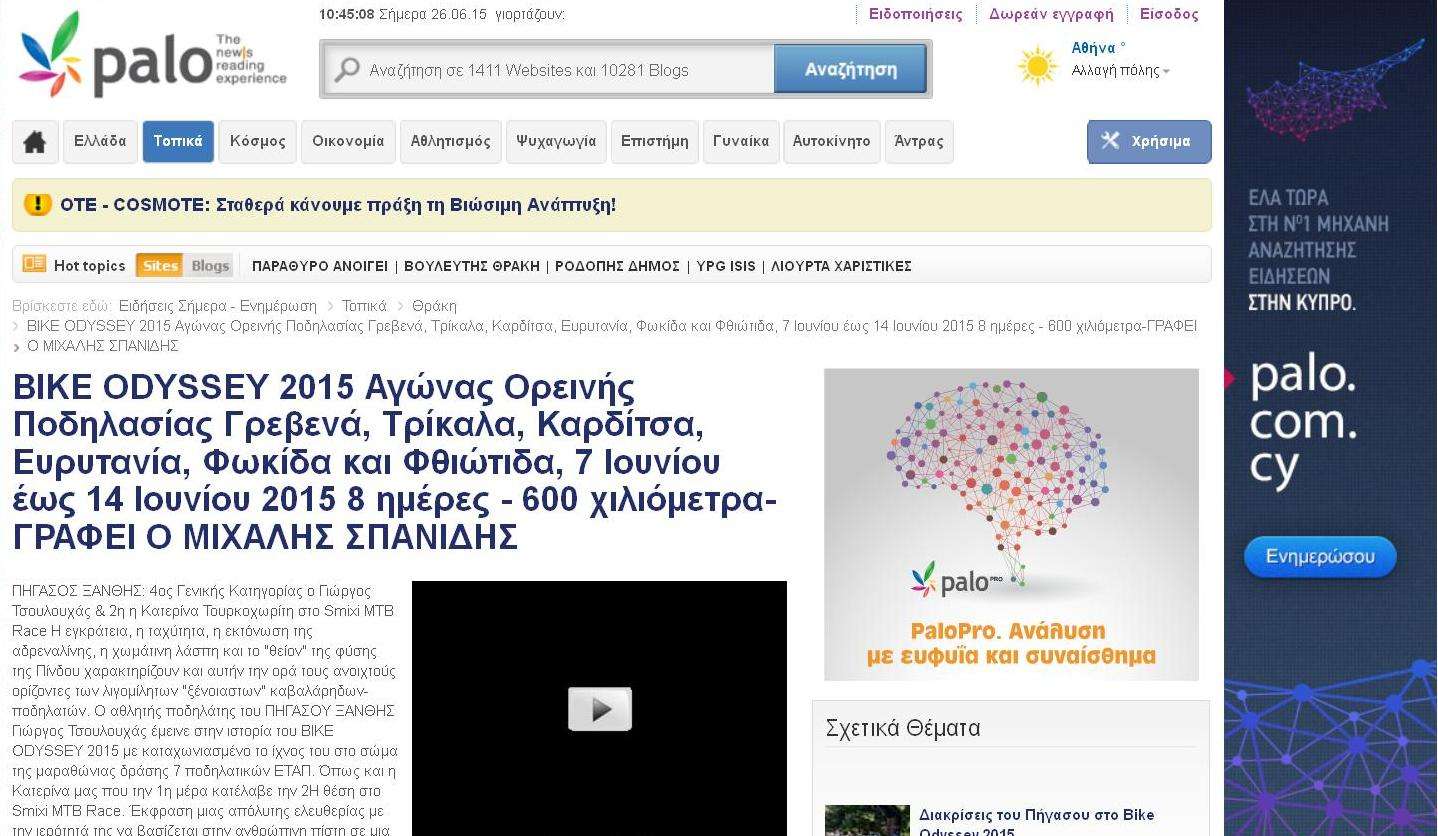Open hot topic ΛΙΟΥΡΤΑ ΧΑΡΙΣΤΙΚΕΣ
The height and width of the screenshot is (836, 1438).
coord(842,266)
